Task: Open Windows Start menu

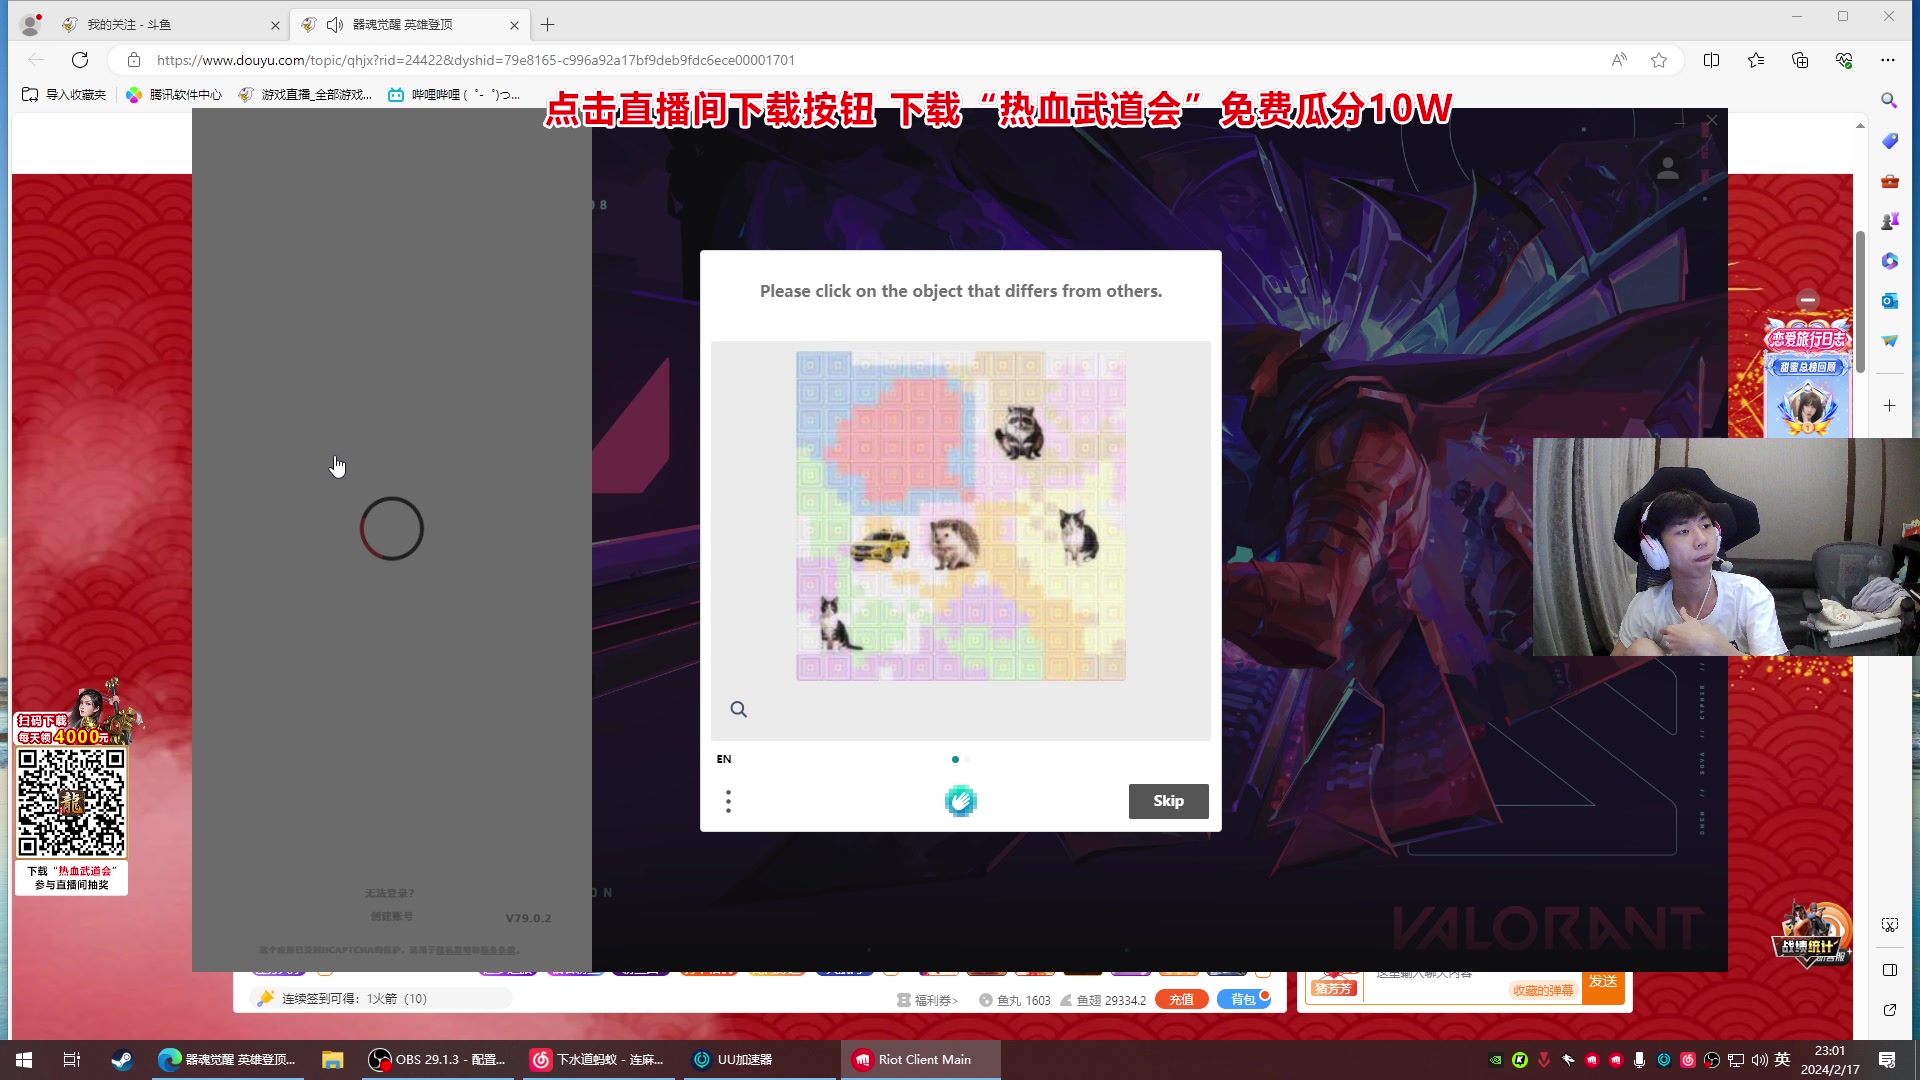Action: point(24,1060)
